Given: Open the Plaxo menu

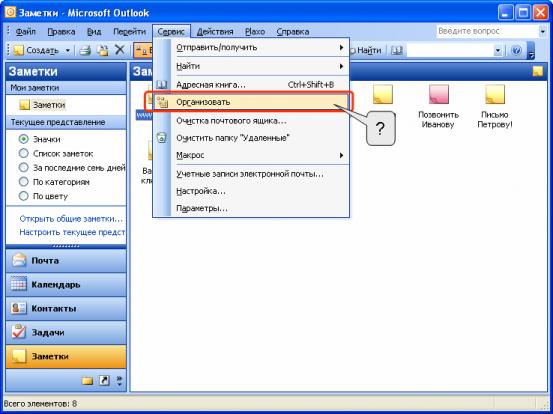Looking at the screenshot, I should coord(255,31).
